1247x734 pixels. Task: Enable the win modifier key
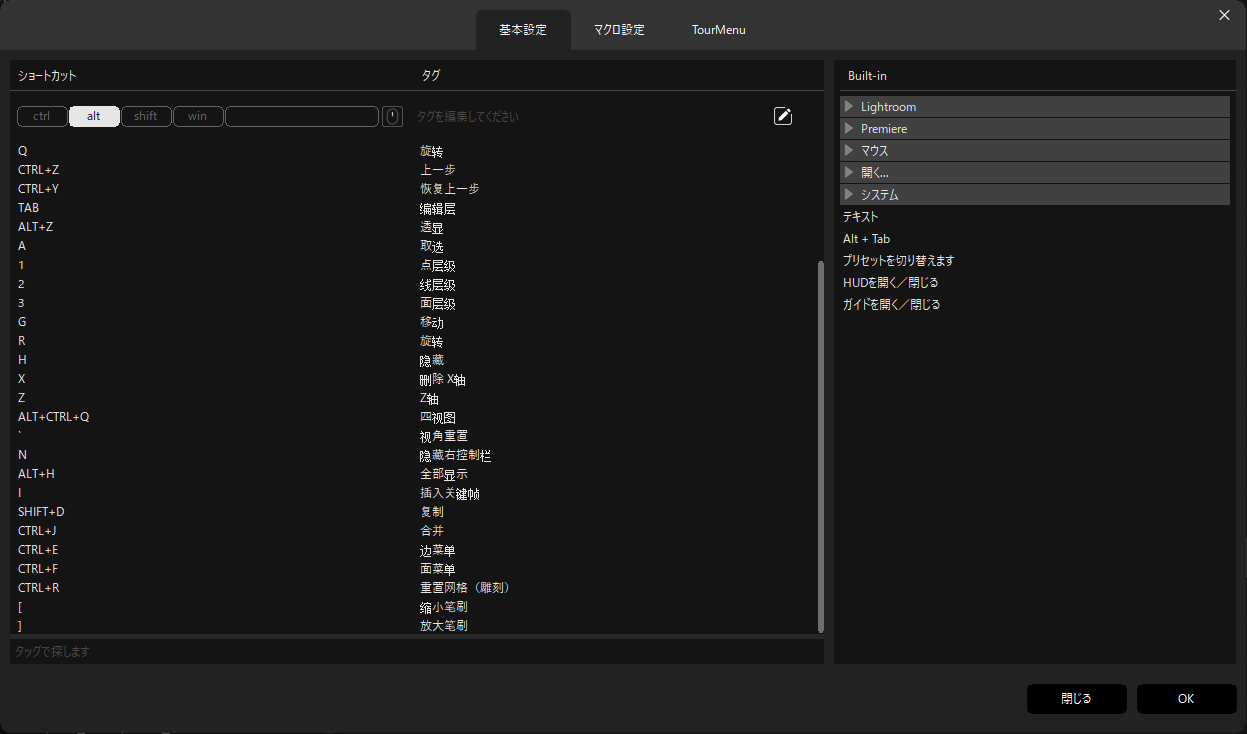(198, 117)
